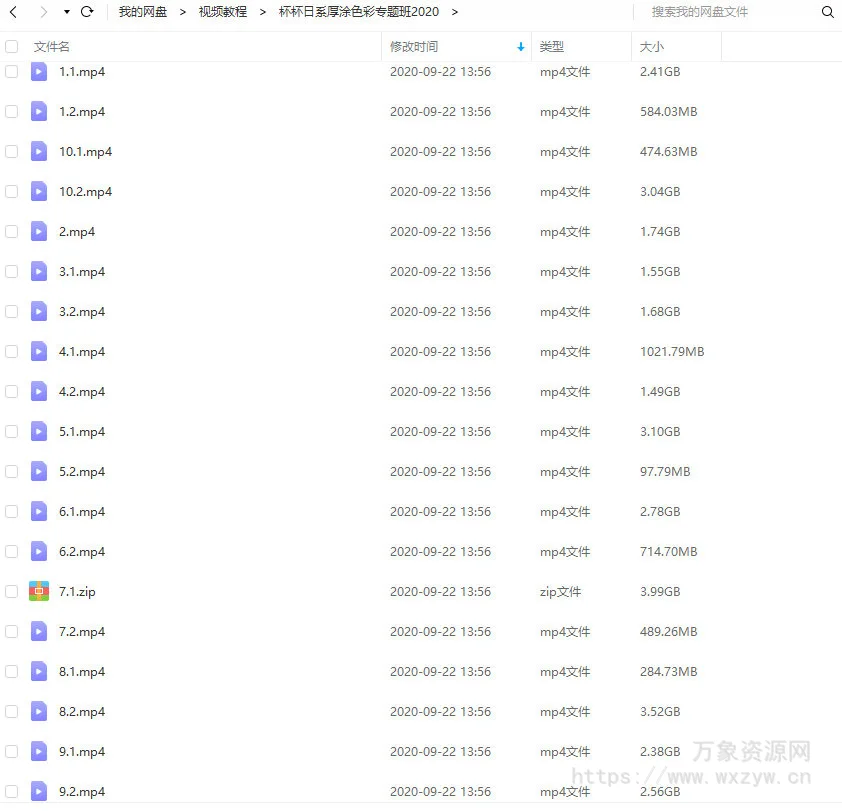842x811 pixels.
Task: Sort files by 大小 column header
Action: 651,47
